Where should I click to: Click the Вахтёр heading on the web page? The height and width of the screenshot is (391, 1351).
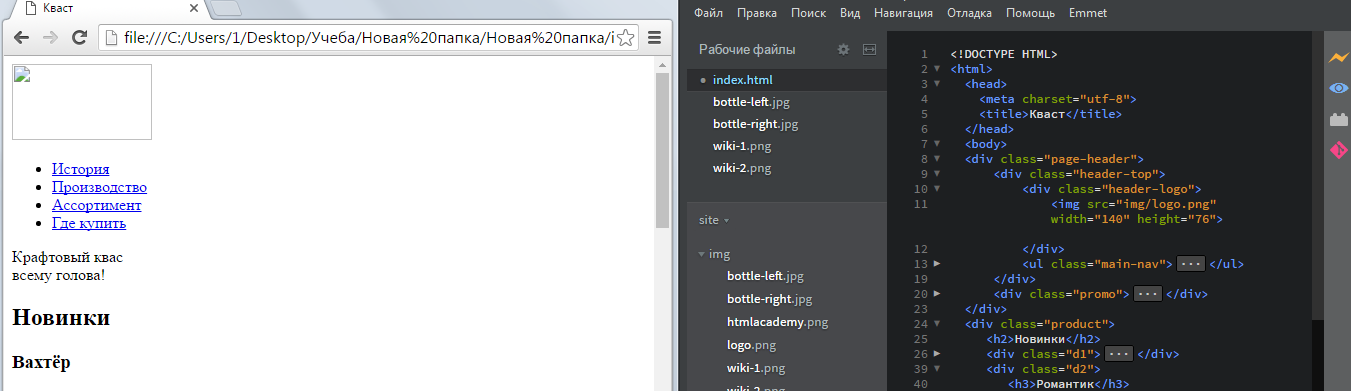tap(41, 362)
